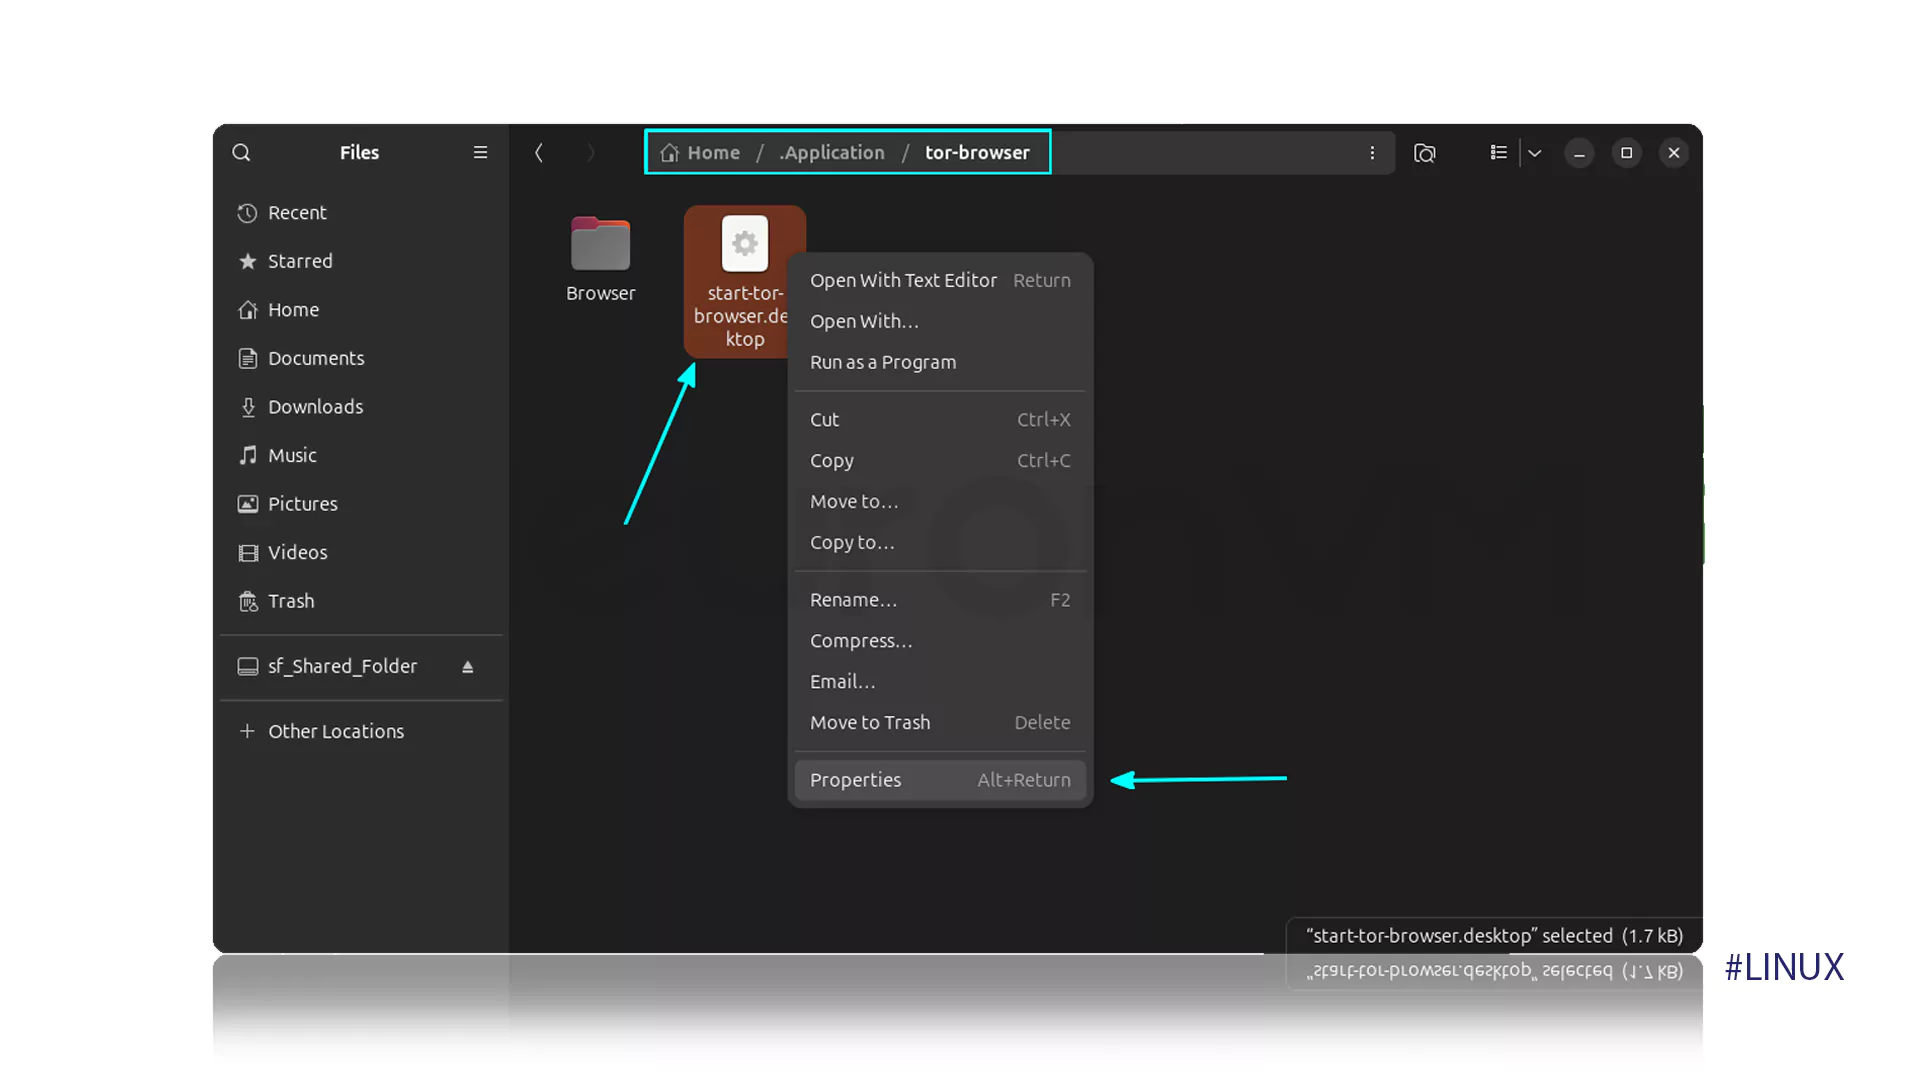The height and width of the screenshot is (1080, 1920).
Task: Minimize the Files window
Action: pos(1579,153)
